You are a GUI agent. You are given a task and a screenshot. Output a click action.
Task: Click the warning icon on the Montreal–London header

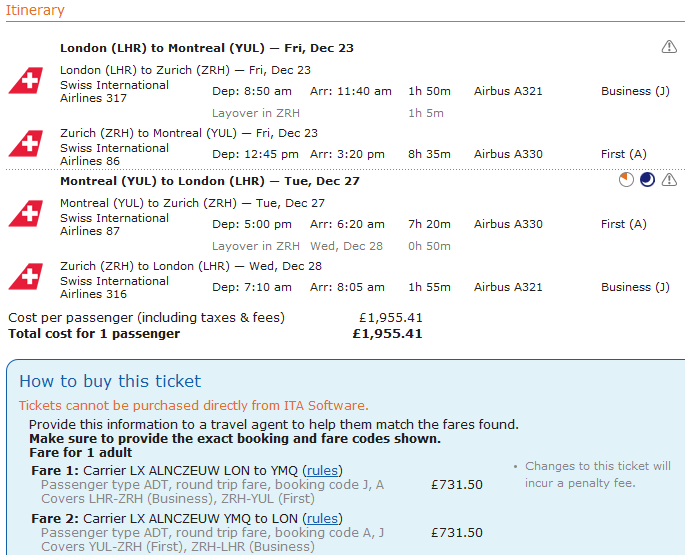(x=669, y=180)
